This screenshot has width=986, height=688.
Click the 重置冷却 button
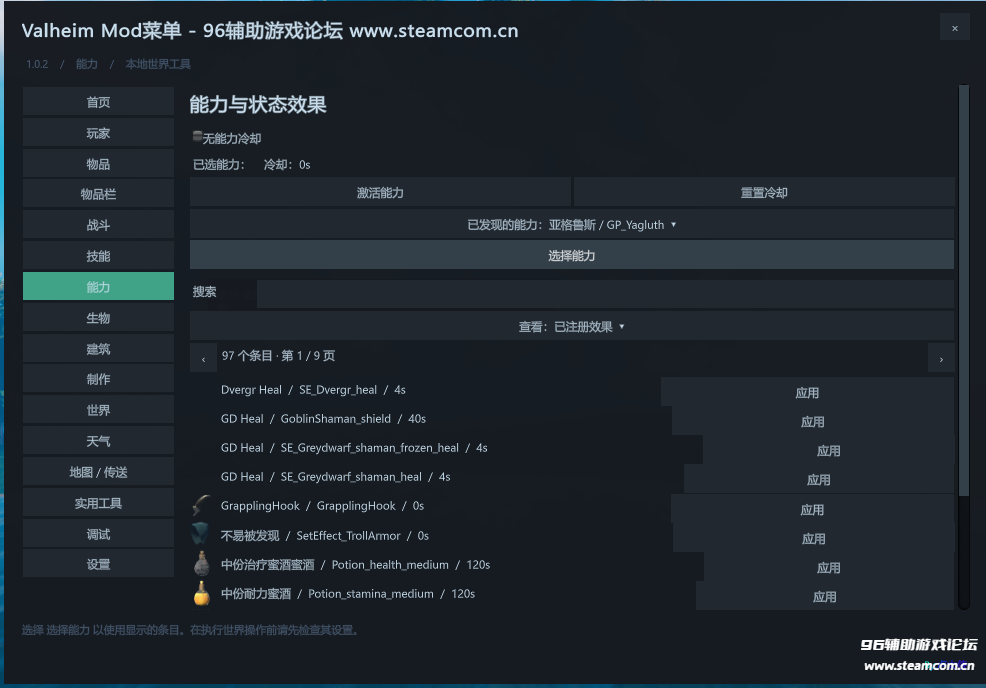(764, 192)
